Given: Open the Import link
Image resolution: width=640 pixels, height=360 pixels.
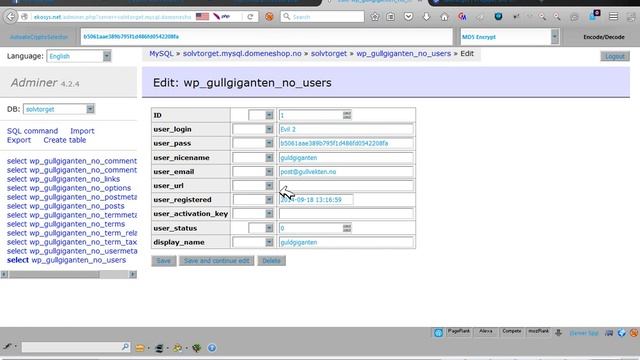Looking at the screenshot, I should 82,131.
